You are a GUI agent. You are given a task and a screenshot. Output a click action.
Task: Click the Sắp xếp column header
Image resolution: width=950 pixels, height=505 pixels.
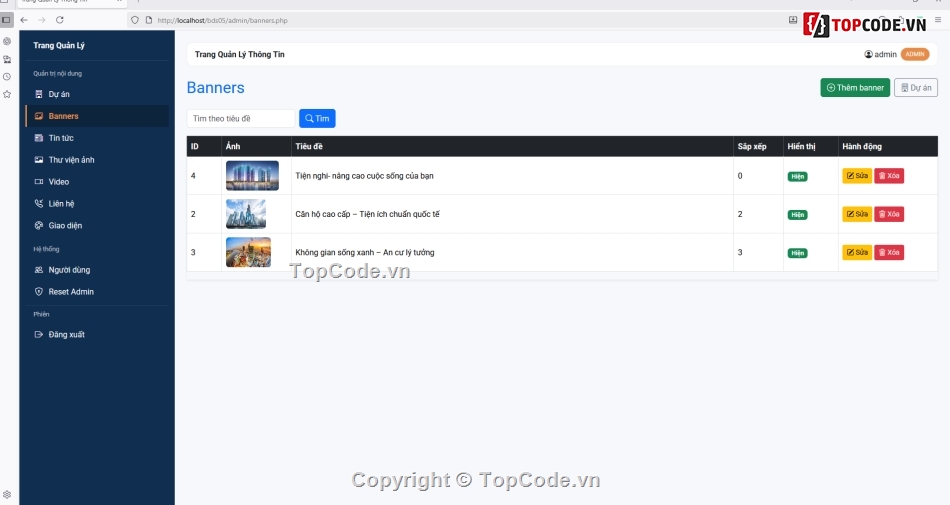coord(752,146)
